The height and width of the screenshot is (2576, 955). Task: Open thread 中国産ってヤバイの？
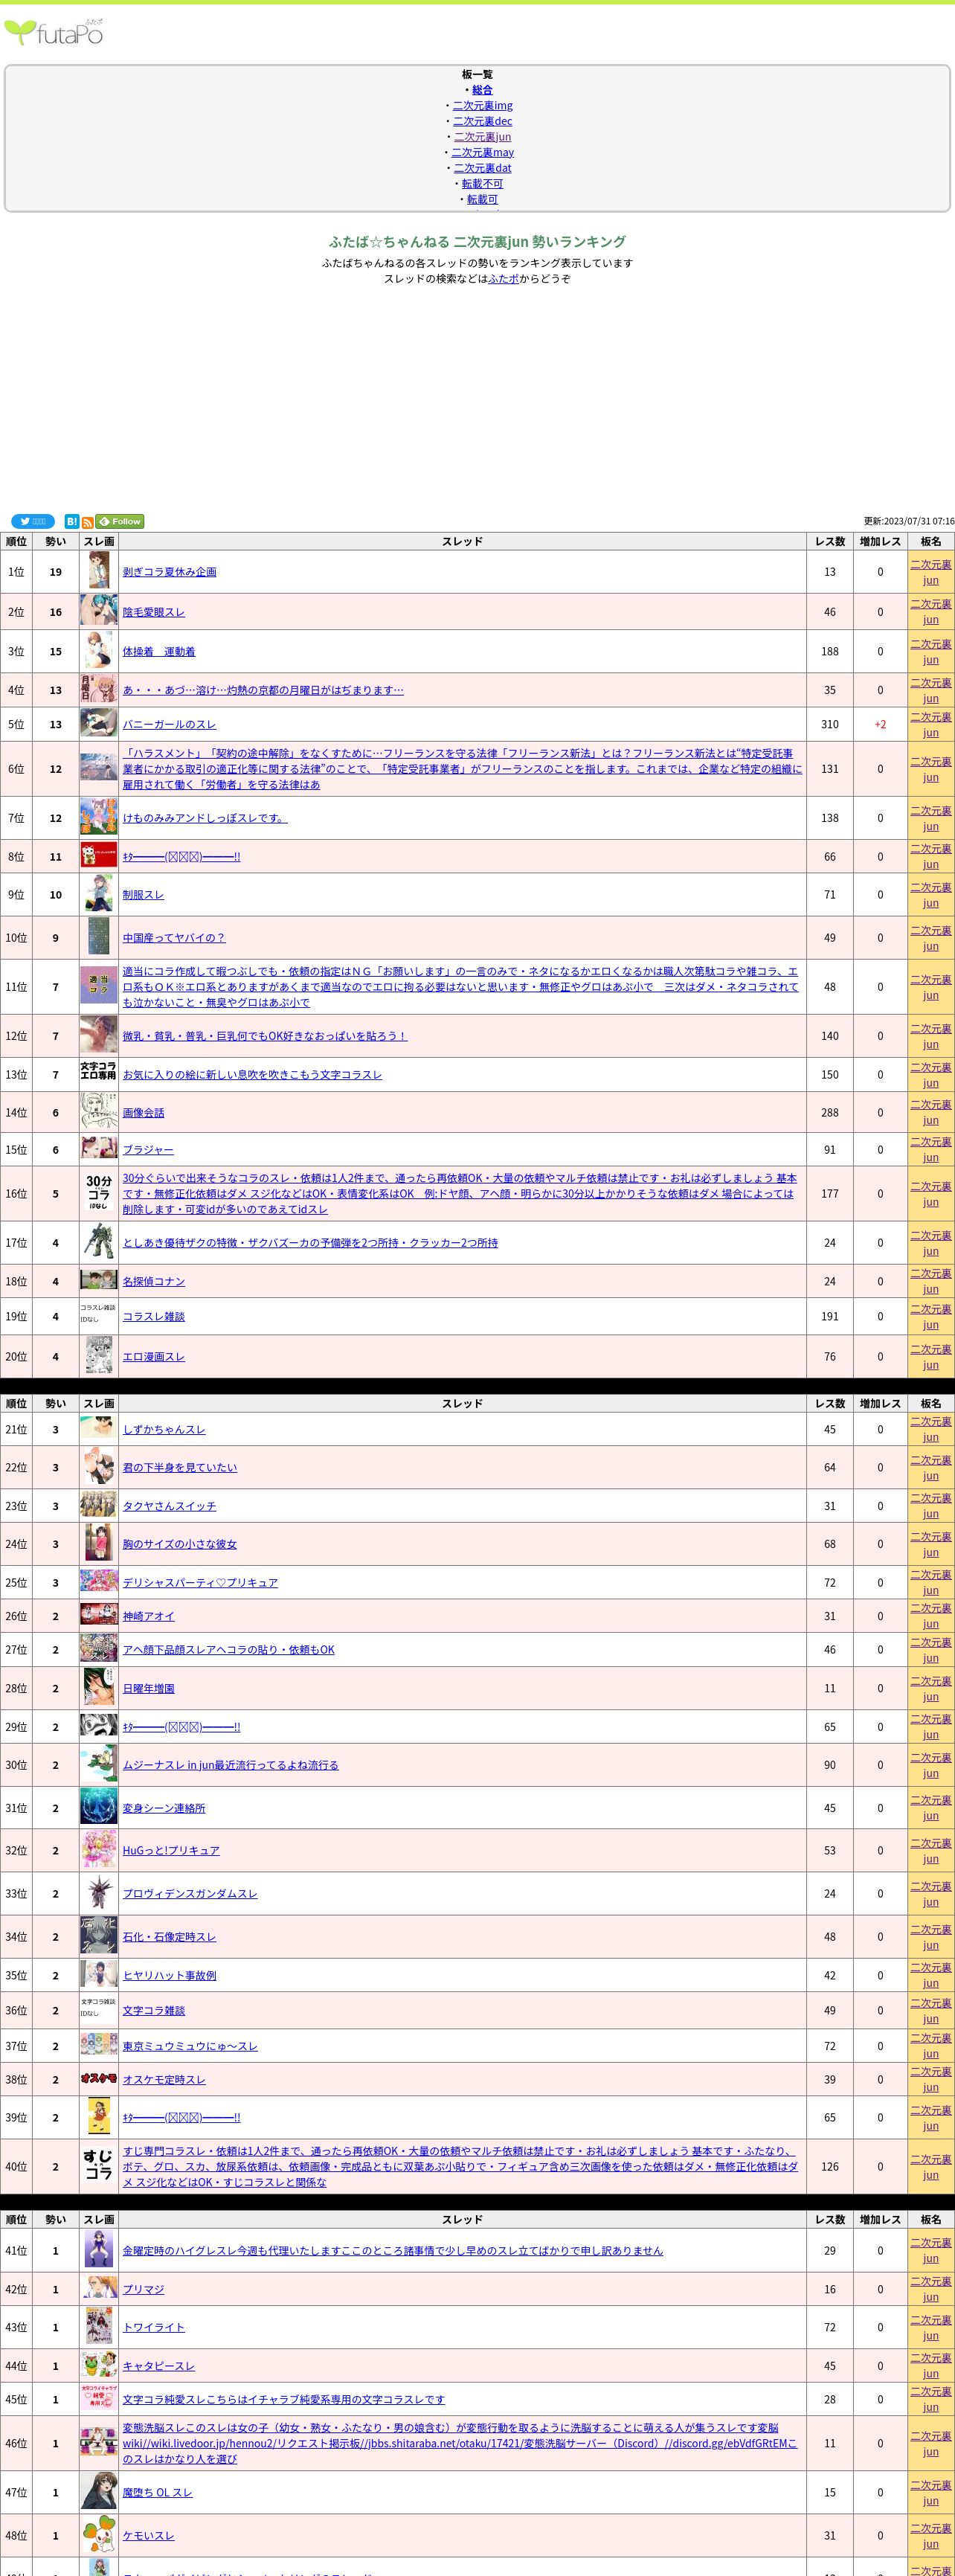(174, 938)
